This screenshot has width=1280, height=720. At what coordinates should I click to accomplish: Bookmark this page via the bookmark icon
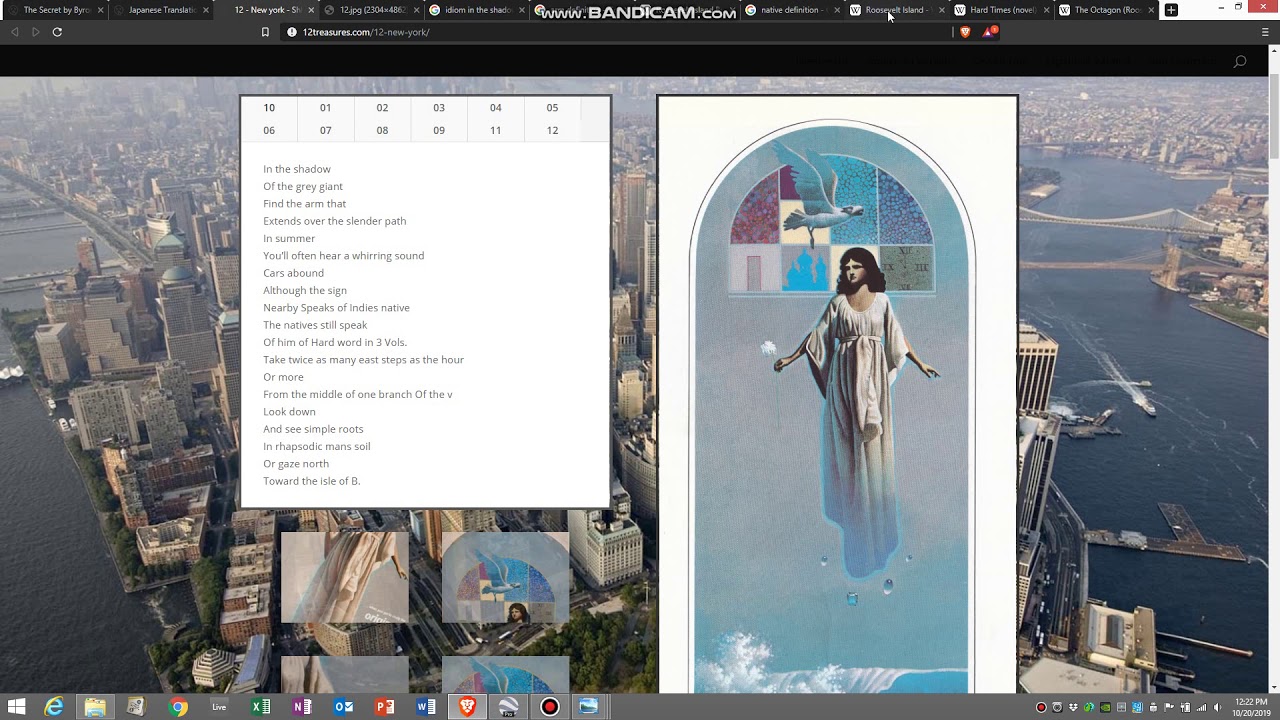pyautogui.click(x=265, y=32)
